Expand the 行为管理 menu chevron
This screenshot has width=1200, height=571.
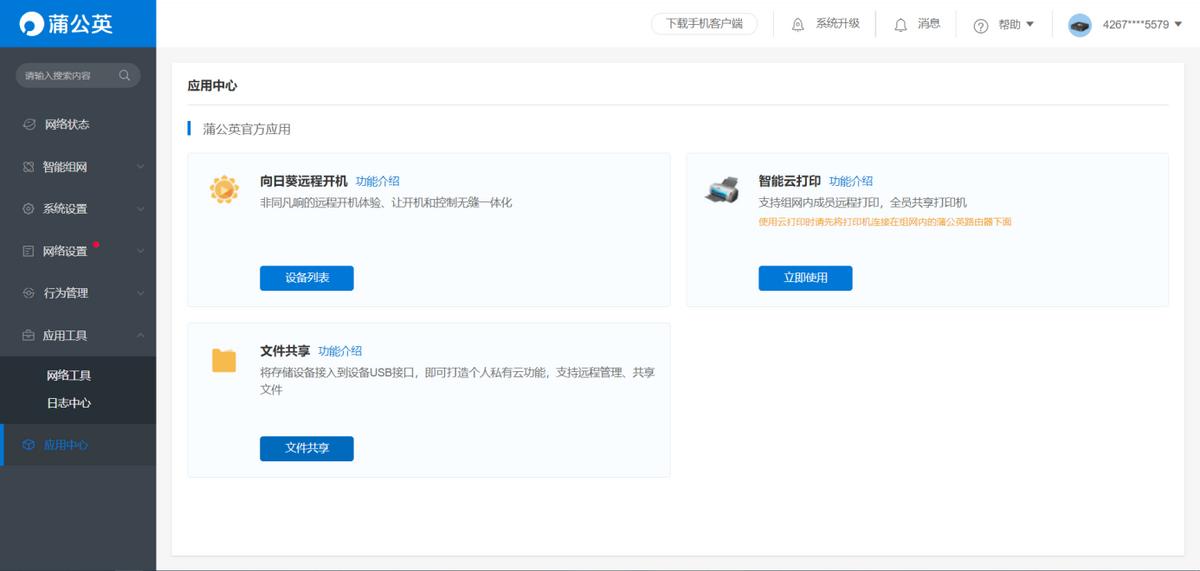(141, 293)
